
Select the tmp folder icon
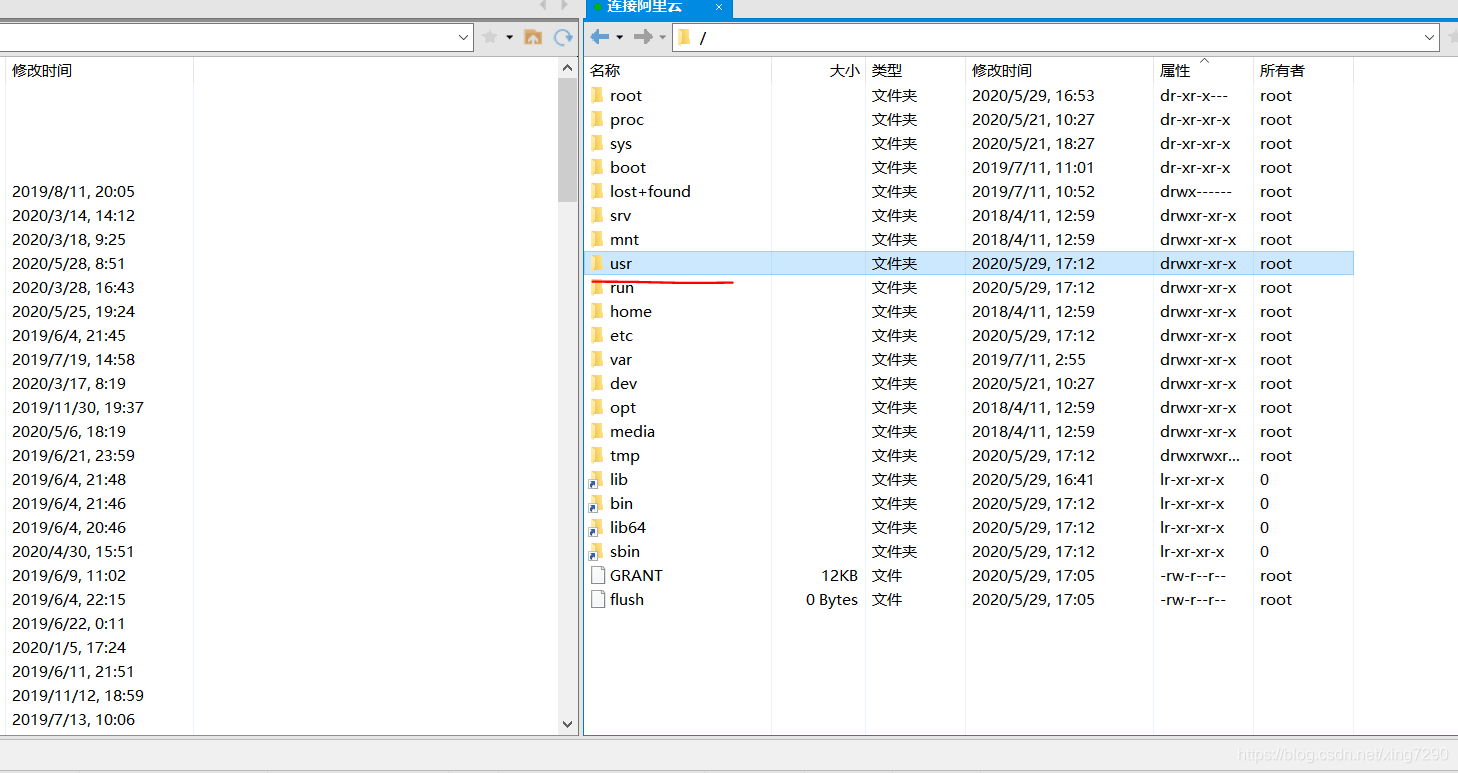point(597,455)
